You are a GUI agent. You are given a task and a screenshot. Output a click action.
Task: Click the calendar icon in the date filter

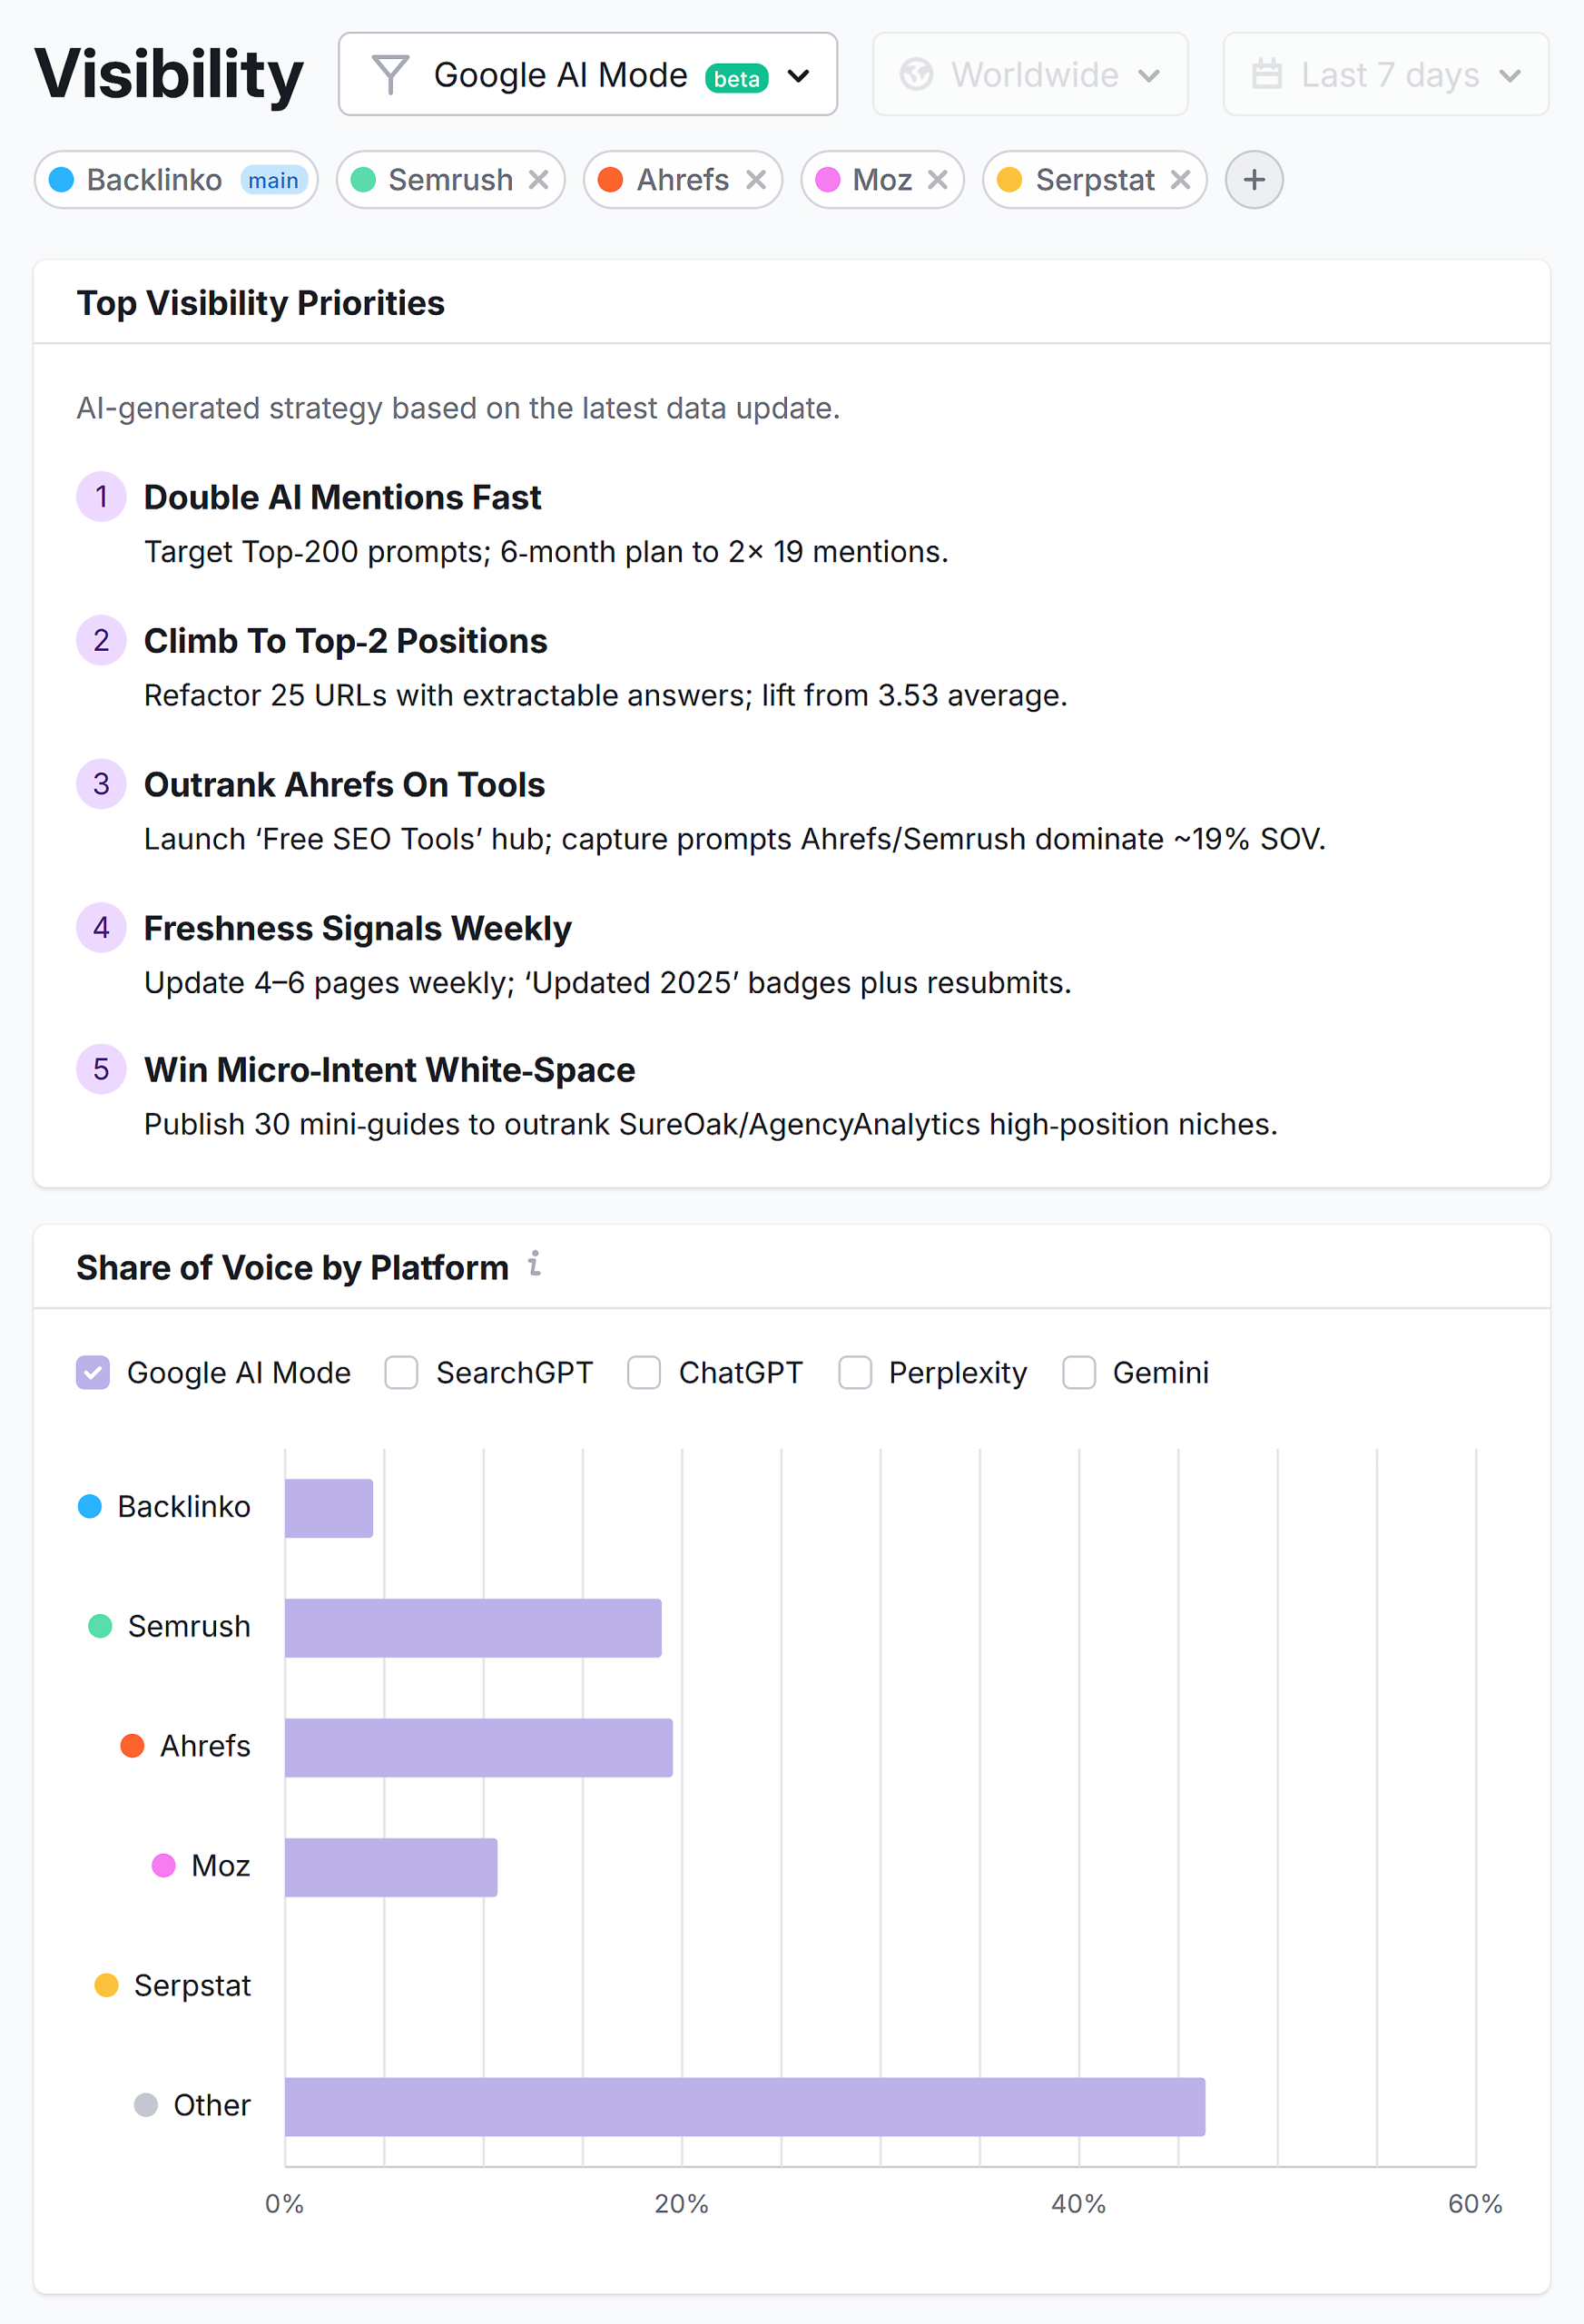pyautogui.click(x=1266, y=73)
